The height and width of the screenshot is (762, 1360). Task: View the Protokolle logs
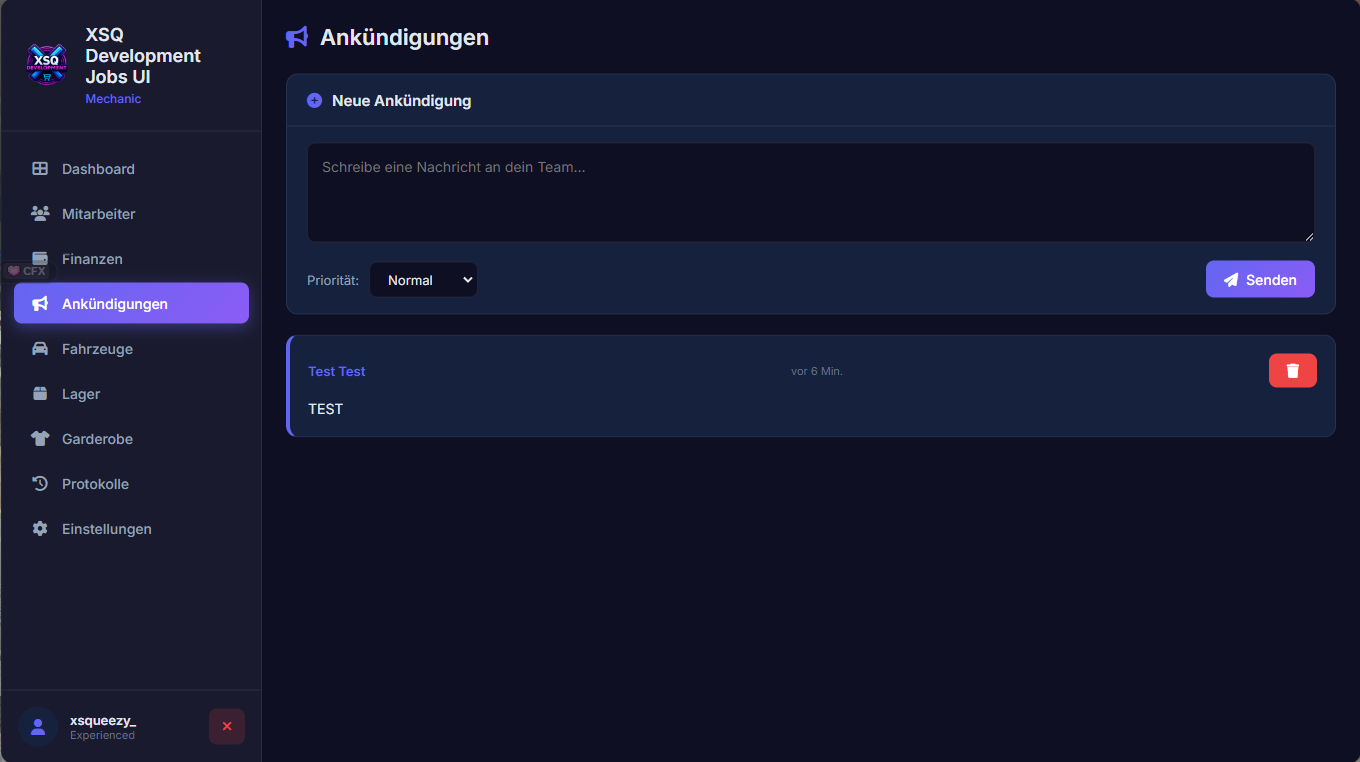[x=131, y=484]
